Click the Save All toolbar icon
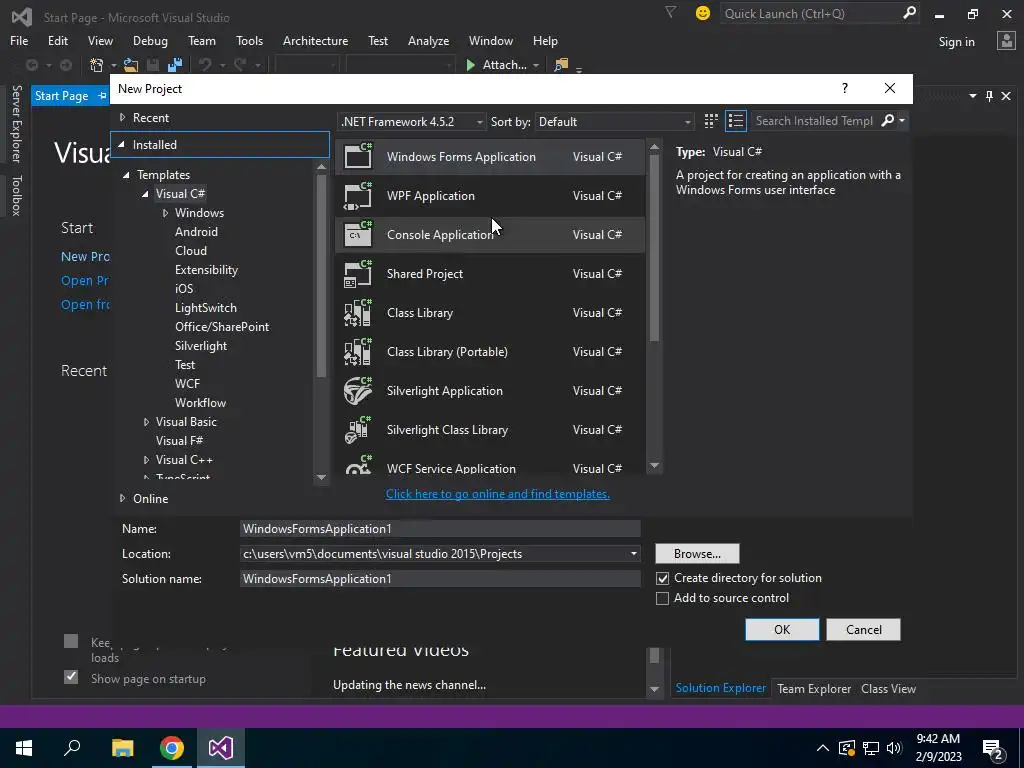Viewport: 1024px width, 768px height. point(174,65)
